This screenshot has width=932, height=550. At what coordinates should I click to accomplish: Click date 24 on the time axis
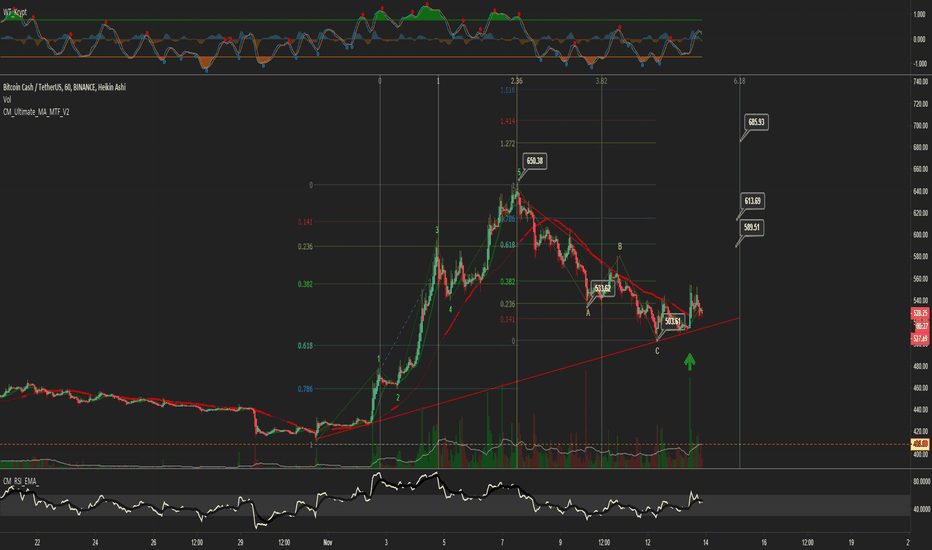point(95,542)
